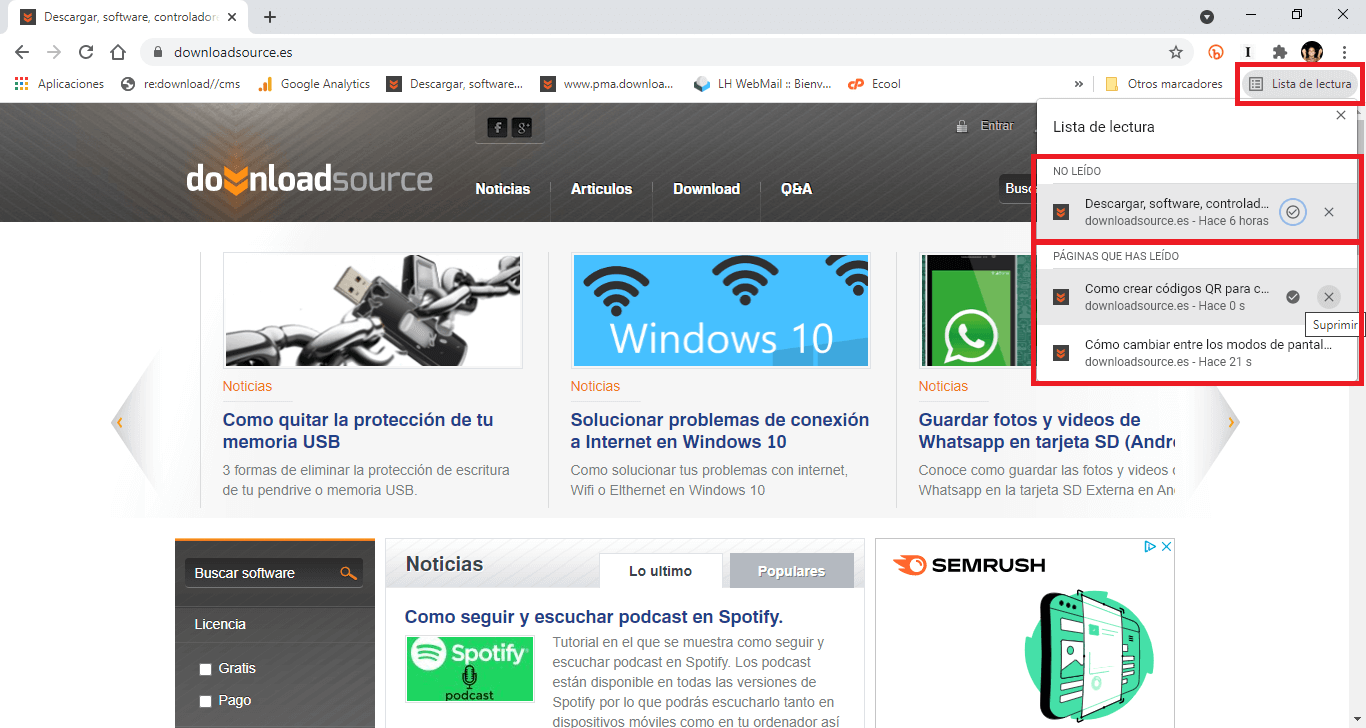Close the Lista de lectura panel
The width and height of the screenshot is (1366, 728).
1341,116
